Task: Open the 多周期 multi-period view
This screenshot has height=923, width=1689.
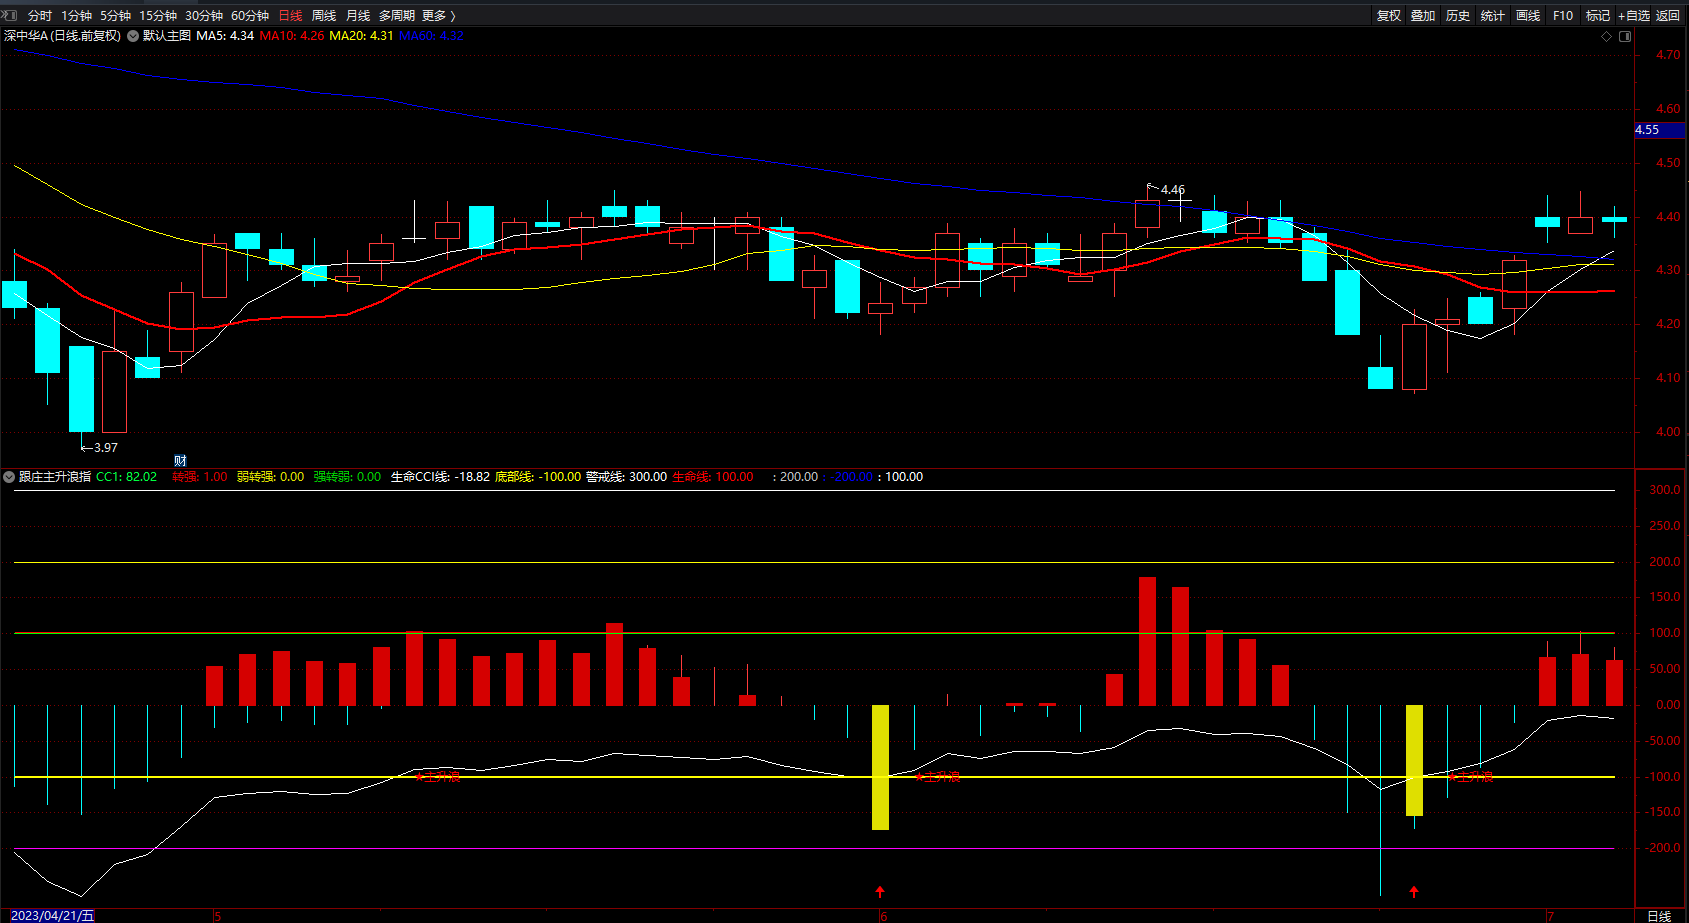Action: click(x=397, y=16)
